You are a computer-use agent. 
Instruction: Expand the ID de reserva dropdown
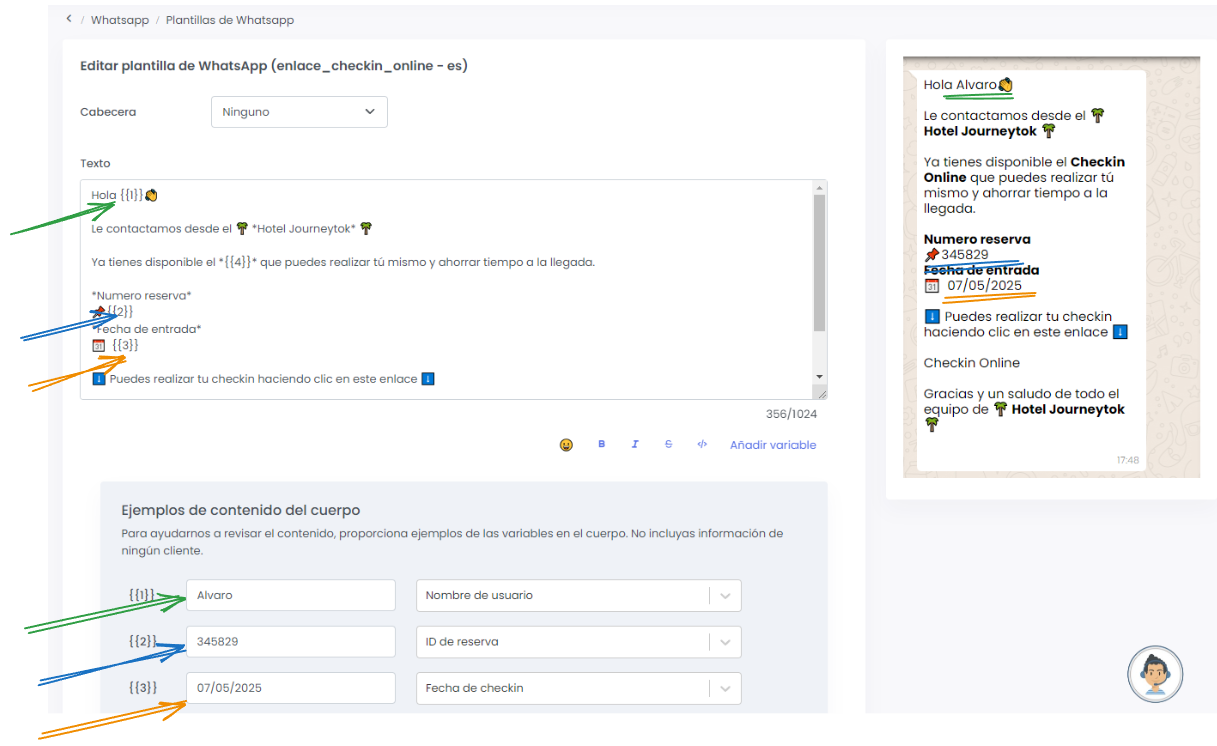(725, 642)
